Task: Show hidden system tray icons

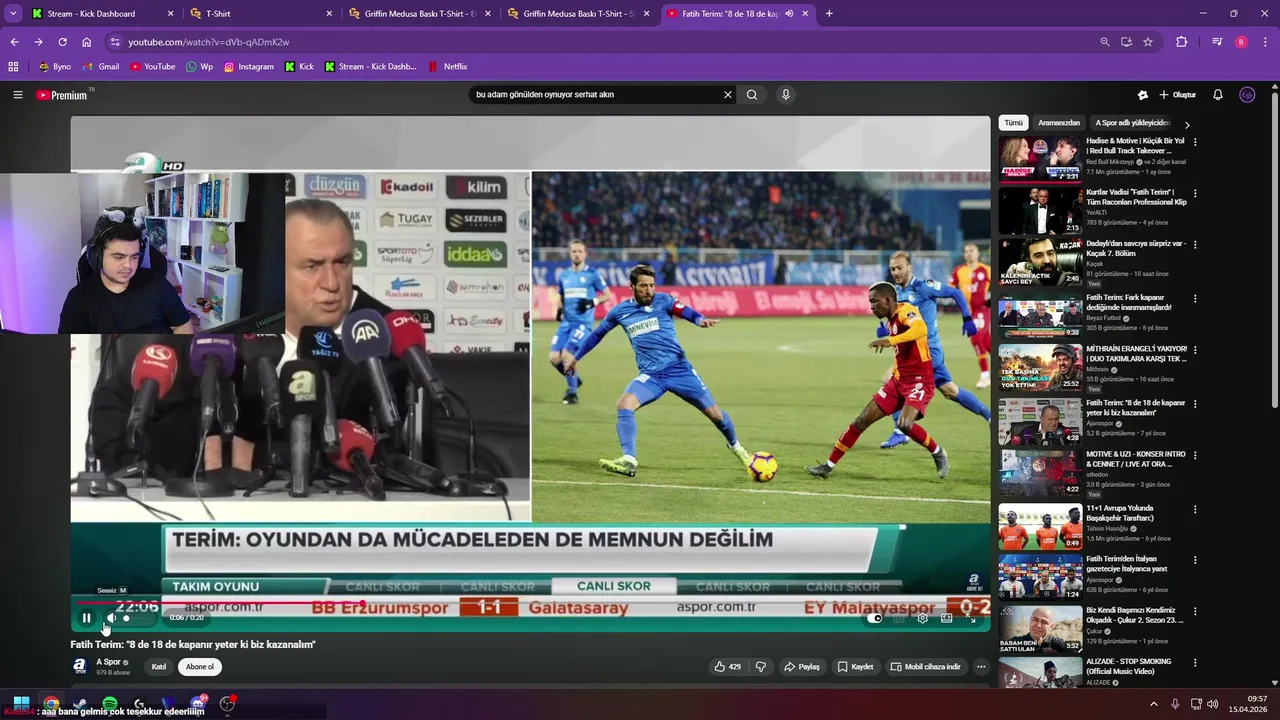Action: point(1153,704)
